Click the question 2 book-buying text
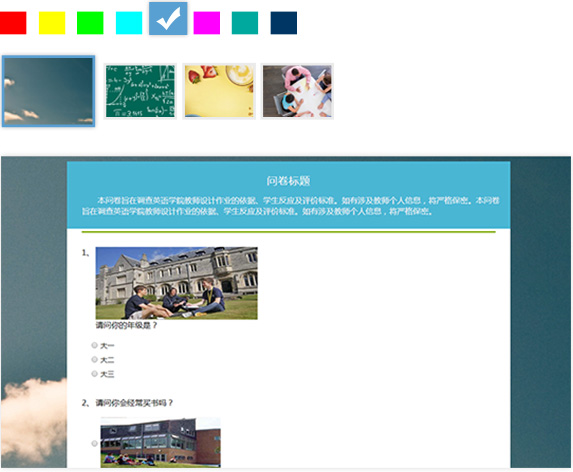The width and height of the screenshot is (573, 472). 134,403
